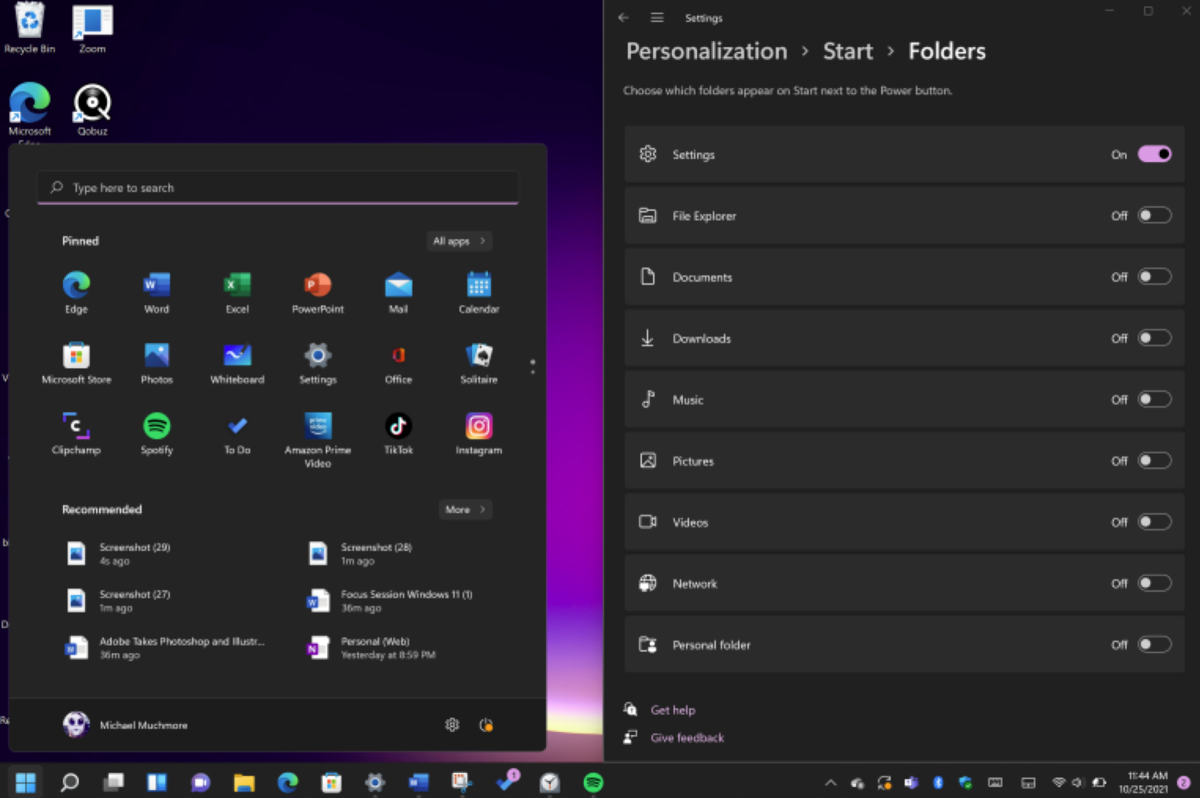1200x798 pixels.
Task: Open Settings gear beside the Power button
Action: (x=452, y=725)
